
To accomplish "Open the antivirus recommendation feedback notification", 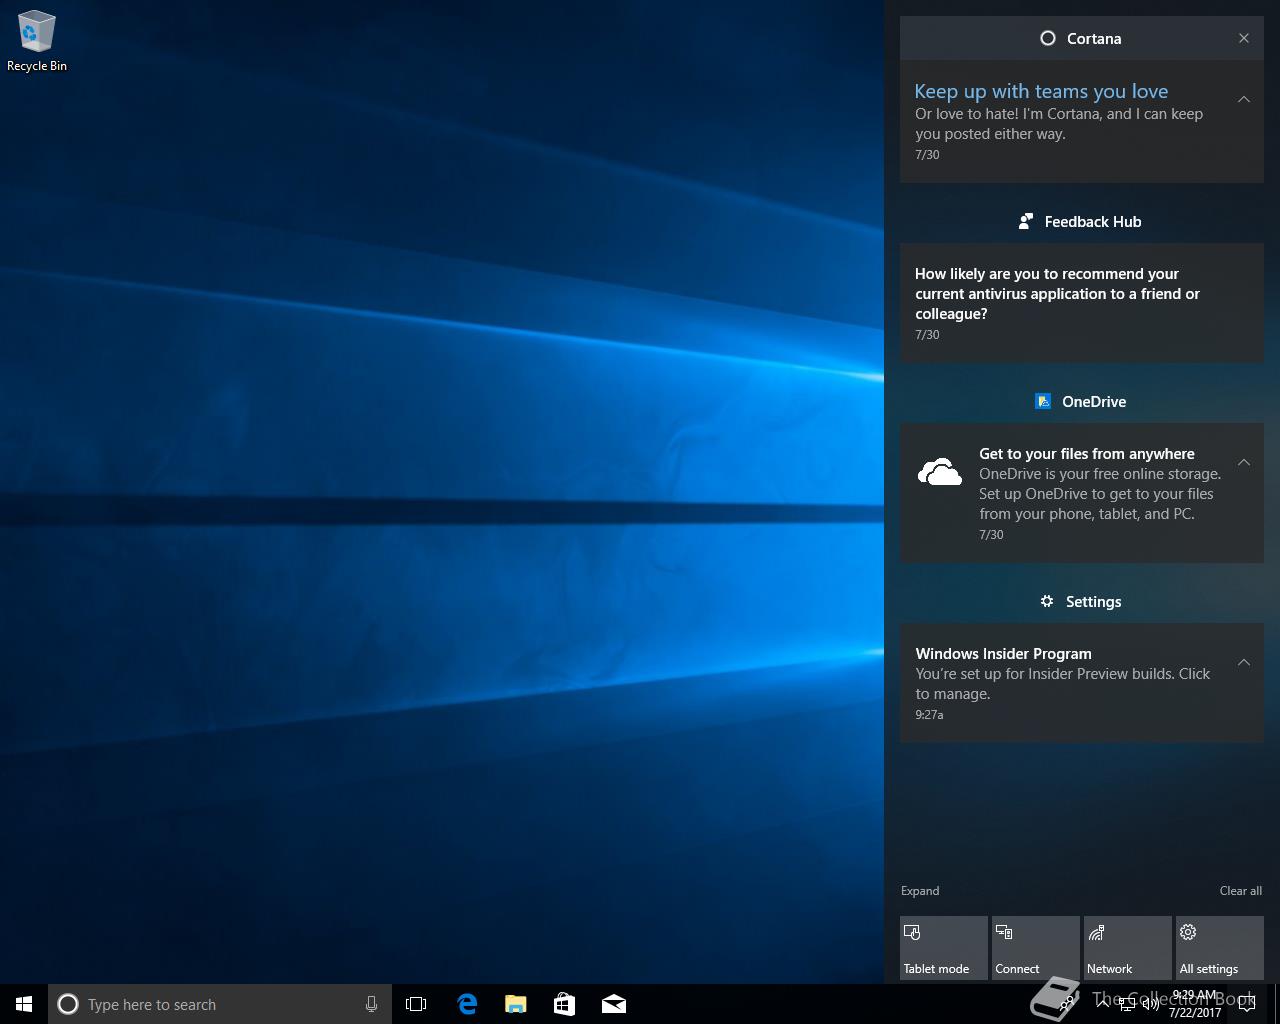I will pyautogui.click(x=1082, y=303).
